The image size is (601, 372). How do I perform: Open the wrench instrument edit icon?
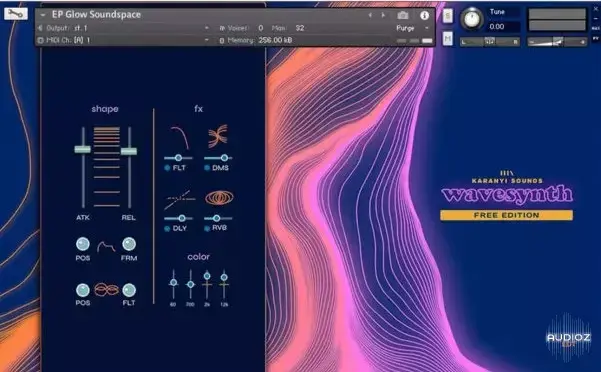(16, 14)
